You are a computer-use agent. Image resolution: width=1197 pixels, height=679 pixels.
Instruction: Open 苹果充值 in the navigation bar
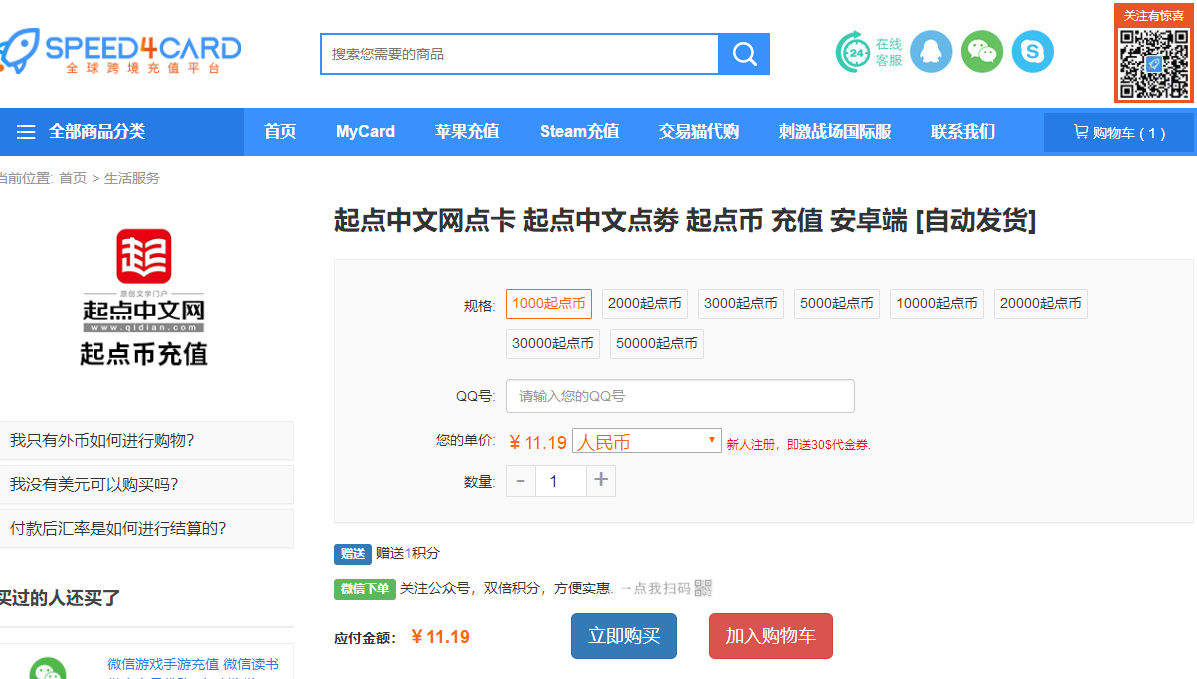point(467,131)
